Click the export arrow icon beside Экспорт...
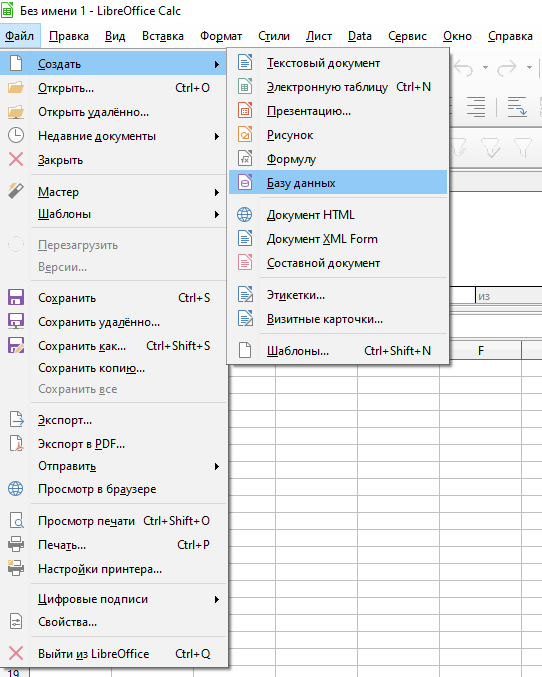Viewport: 542px width, 677px height. (16, 420)
